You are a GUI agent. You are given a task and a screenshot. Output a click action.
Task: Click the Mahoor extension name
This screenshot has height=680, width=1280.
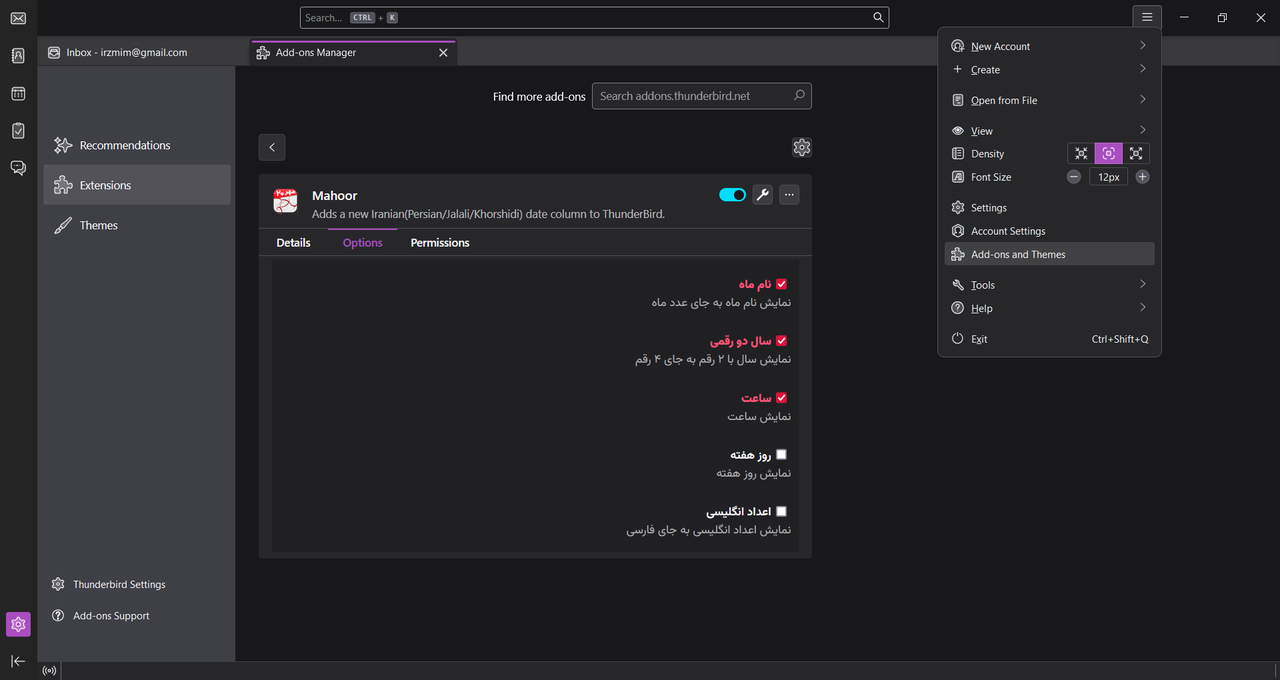tap(334, 196)
